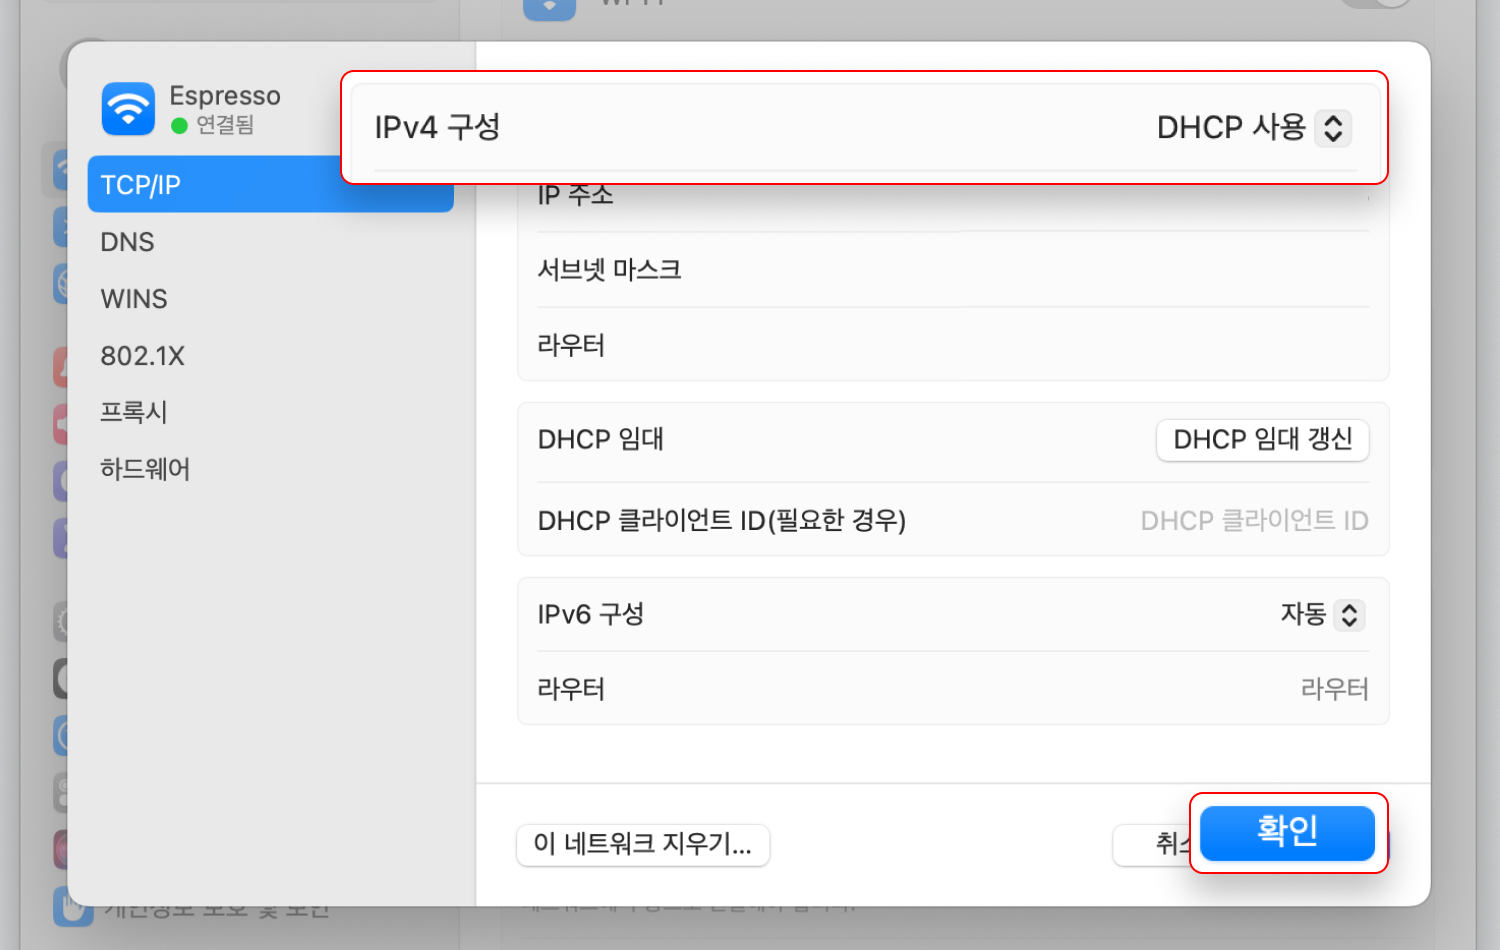Open the DNS section
Screen dimensions: 1500x950
[128, 242]
